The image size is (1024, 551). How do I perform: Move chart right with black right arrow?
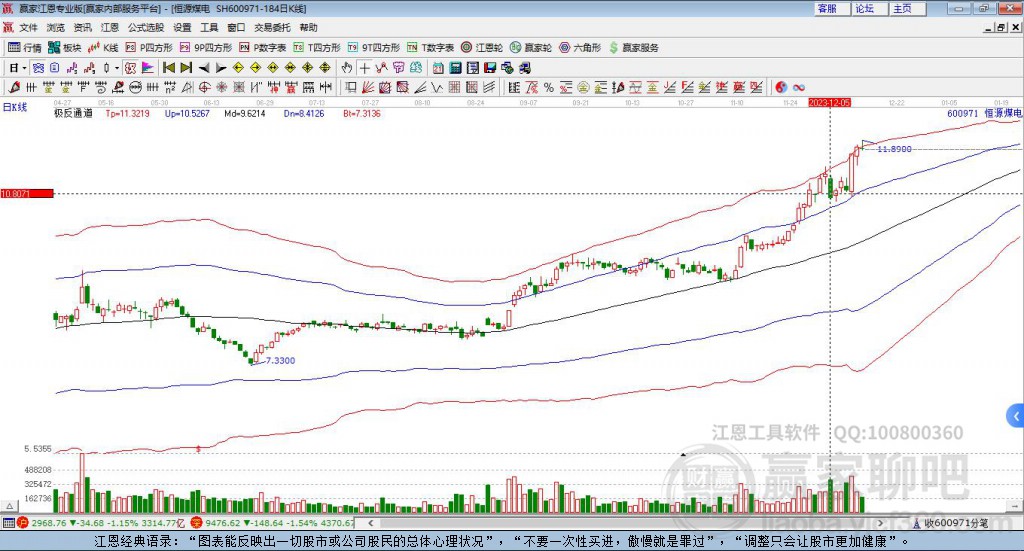coord(221,68)
